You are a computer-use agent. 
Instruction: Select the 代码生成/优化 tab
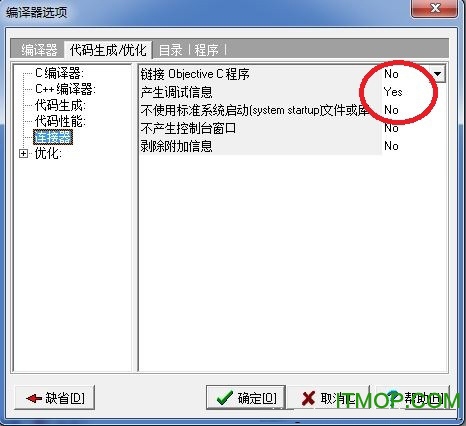108,50
